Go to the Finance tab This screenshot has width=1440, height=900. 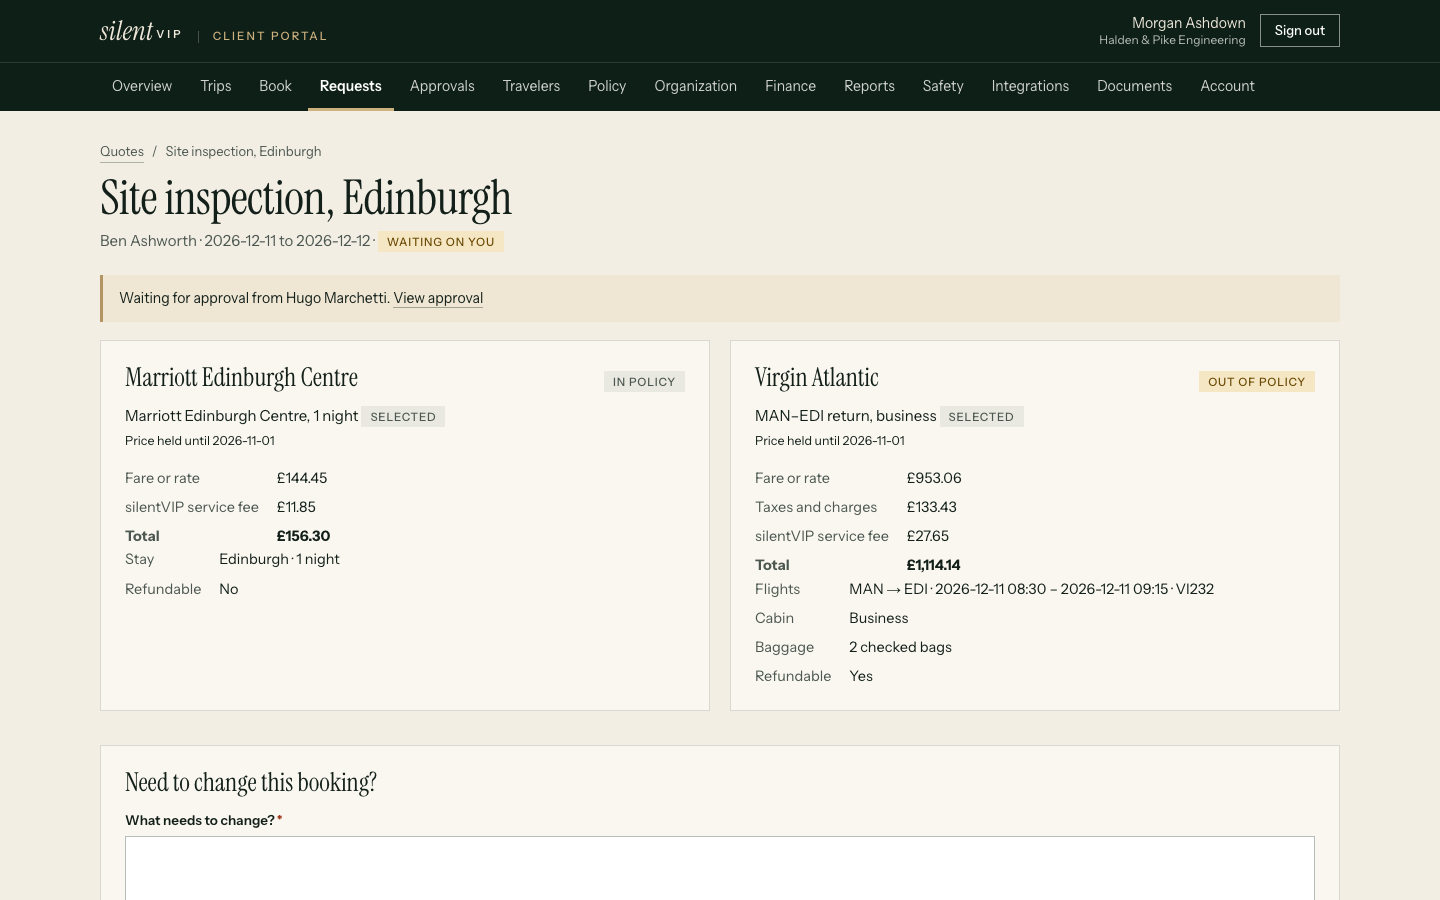point(790,86)
